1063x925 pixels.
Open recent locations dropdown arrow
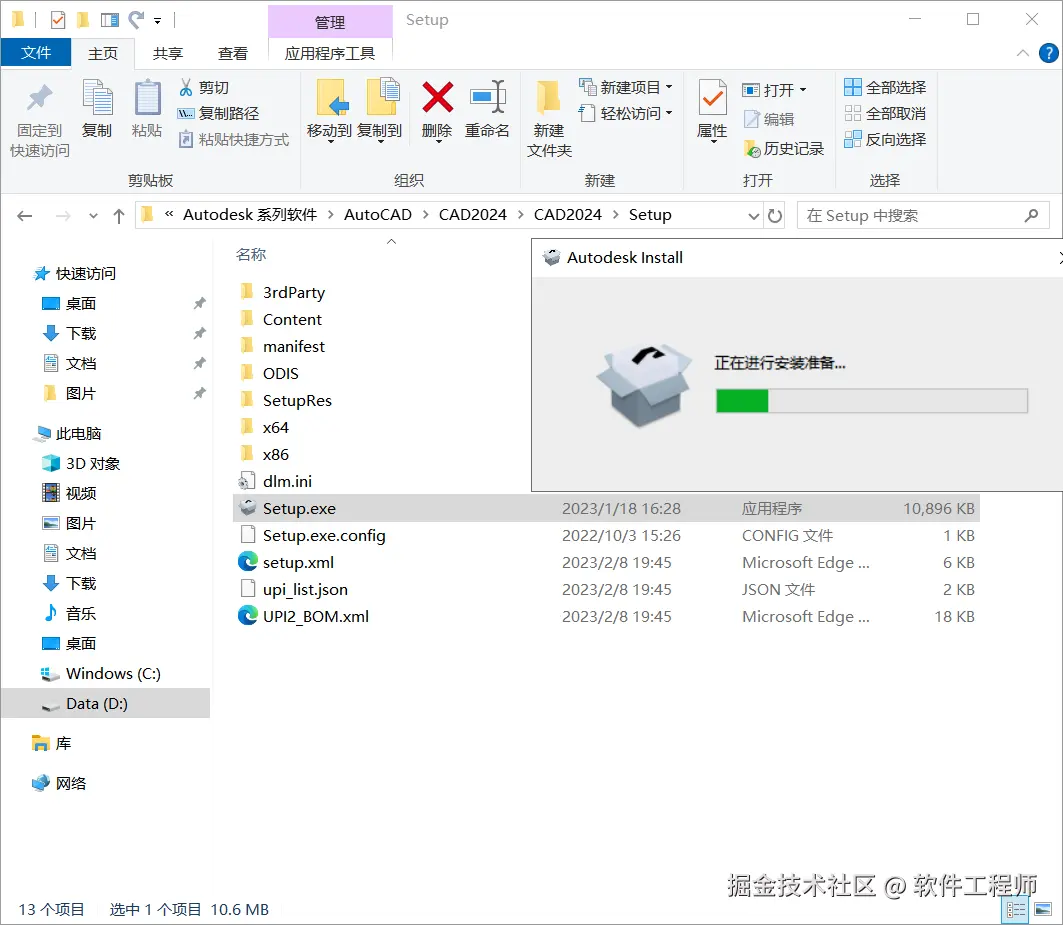93,216
